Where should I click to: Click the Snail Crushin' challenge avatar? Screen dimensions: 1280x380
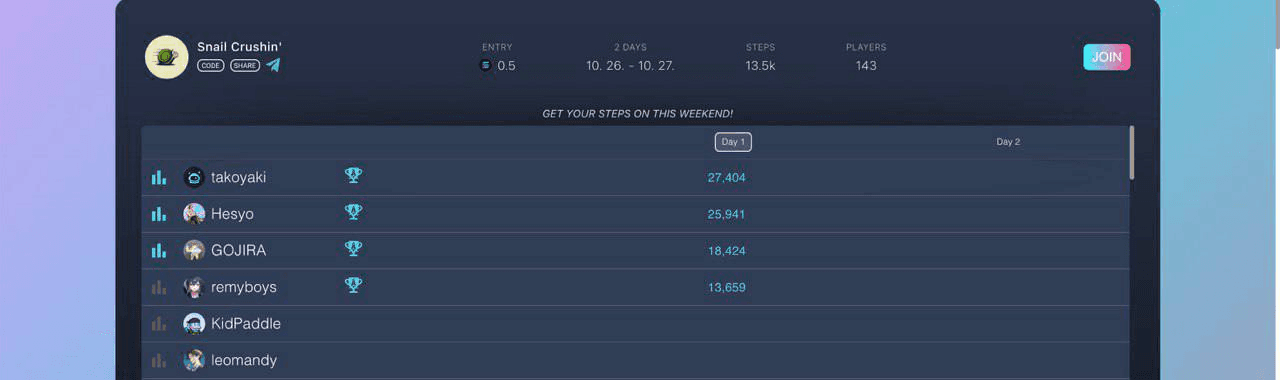[166, 57]
